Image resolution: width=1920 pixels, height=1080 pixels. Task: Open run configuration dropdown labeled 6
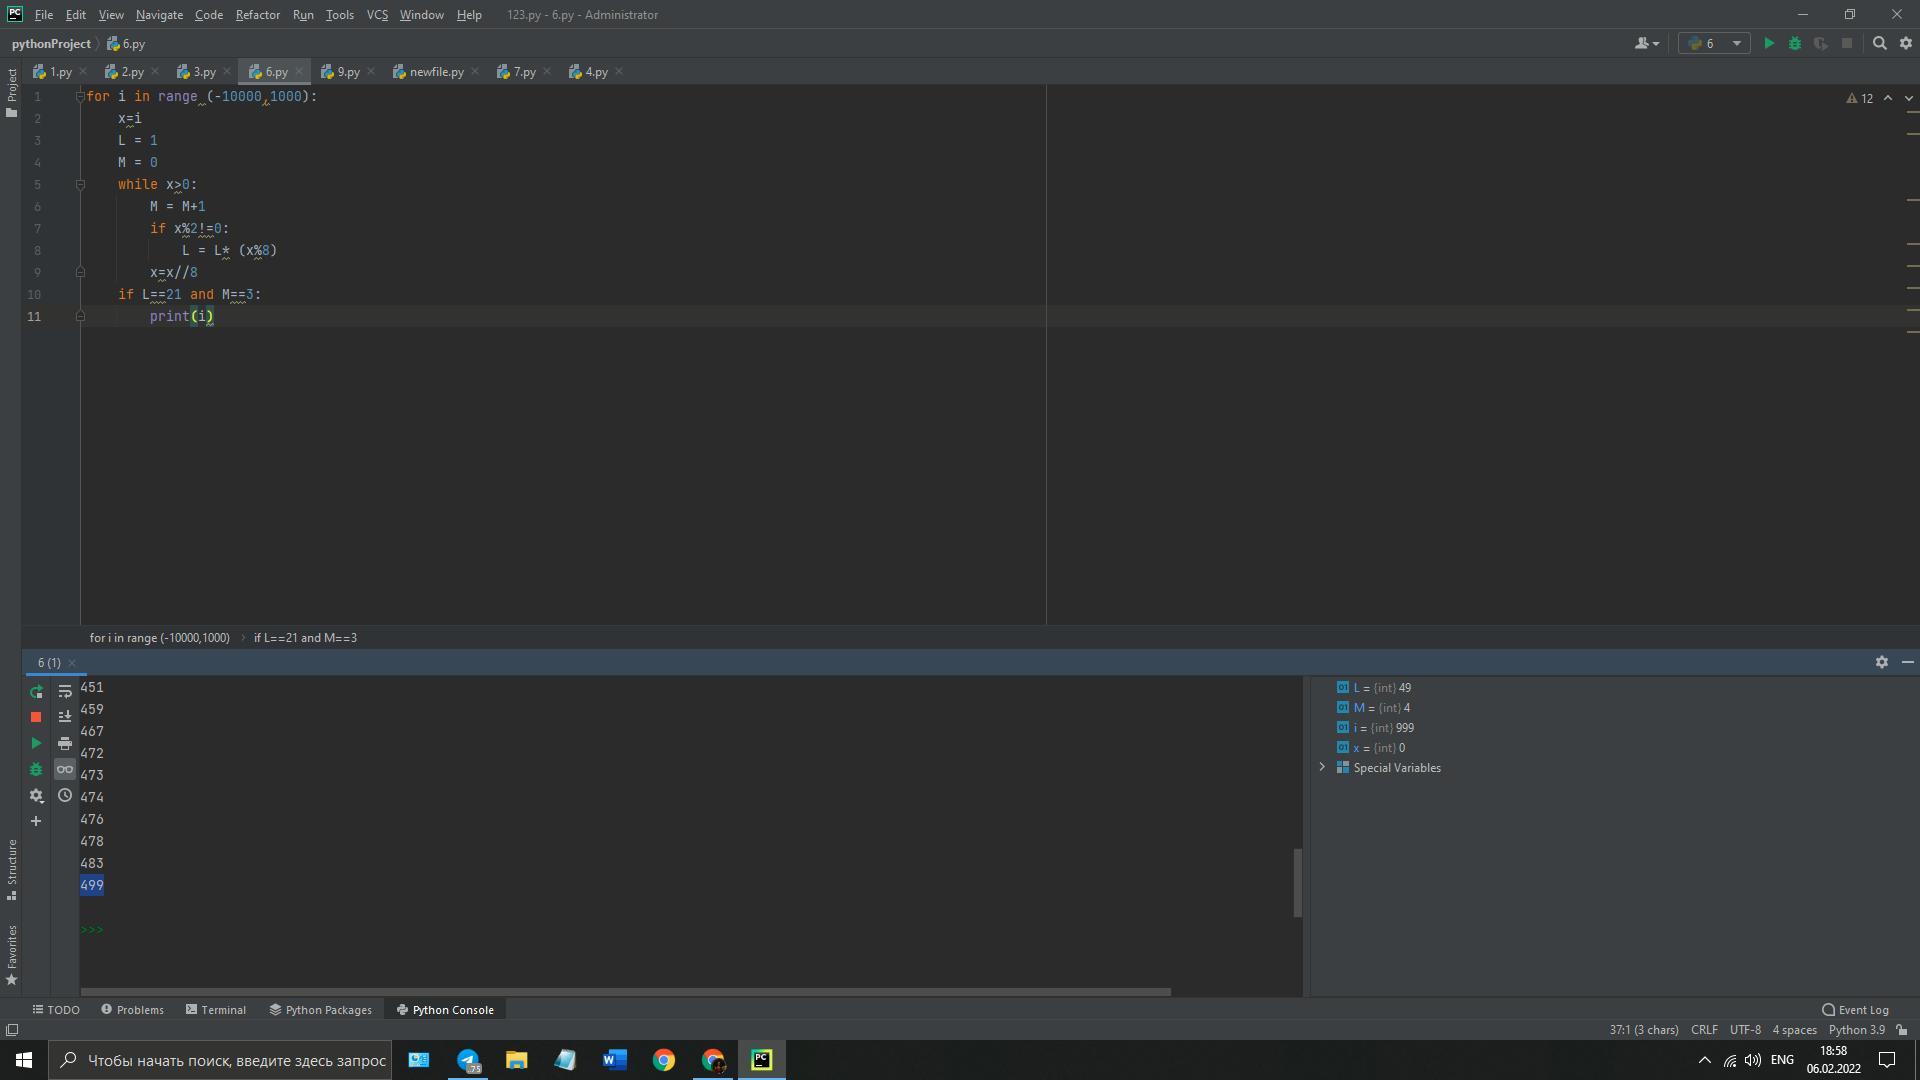[x=1714, y=43]
